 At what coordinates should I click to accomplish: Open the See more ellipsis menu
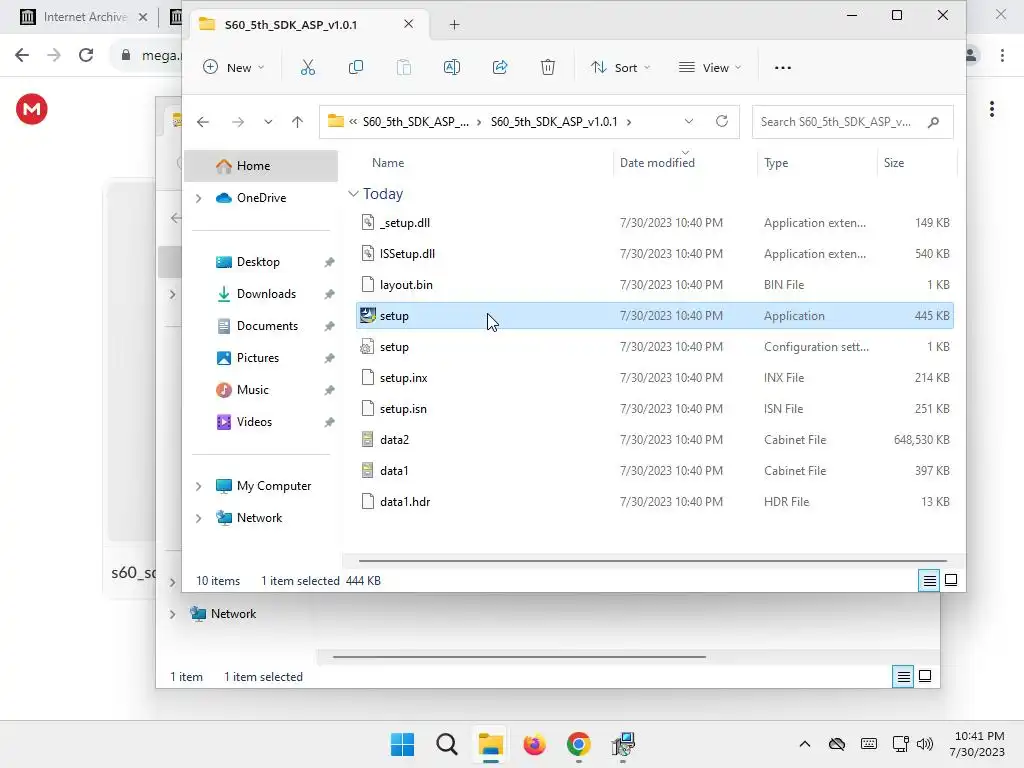tap(782, 67)
